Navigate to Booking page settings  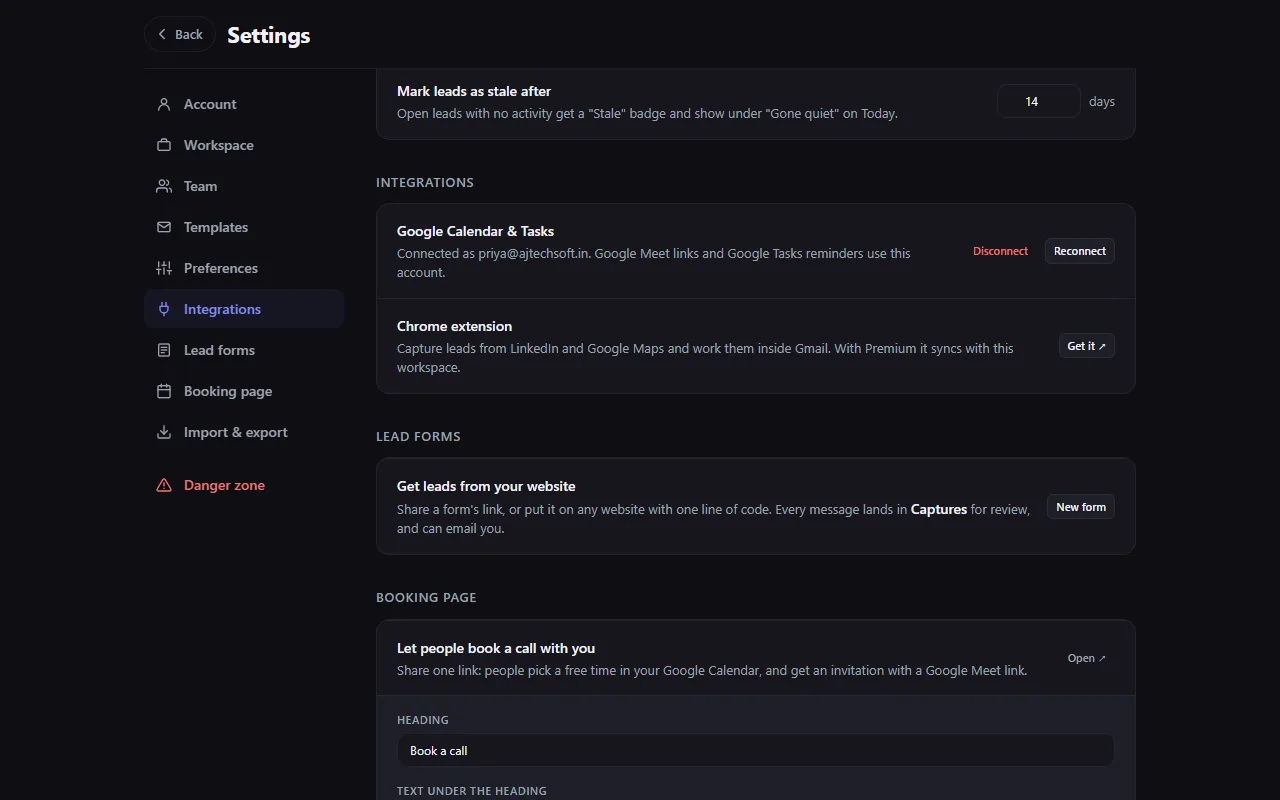point(244,391)
